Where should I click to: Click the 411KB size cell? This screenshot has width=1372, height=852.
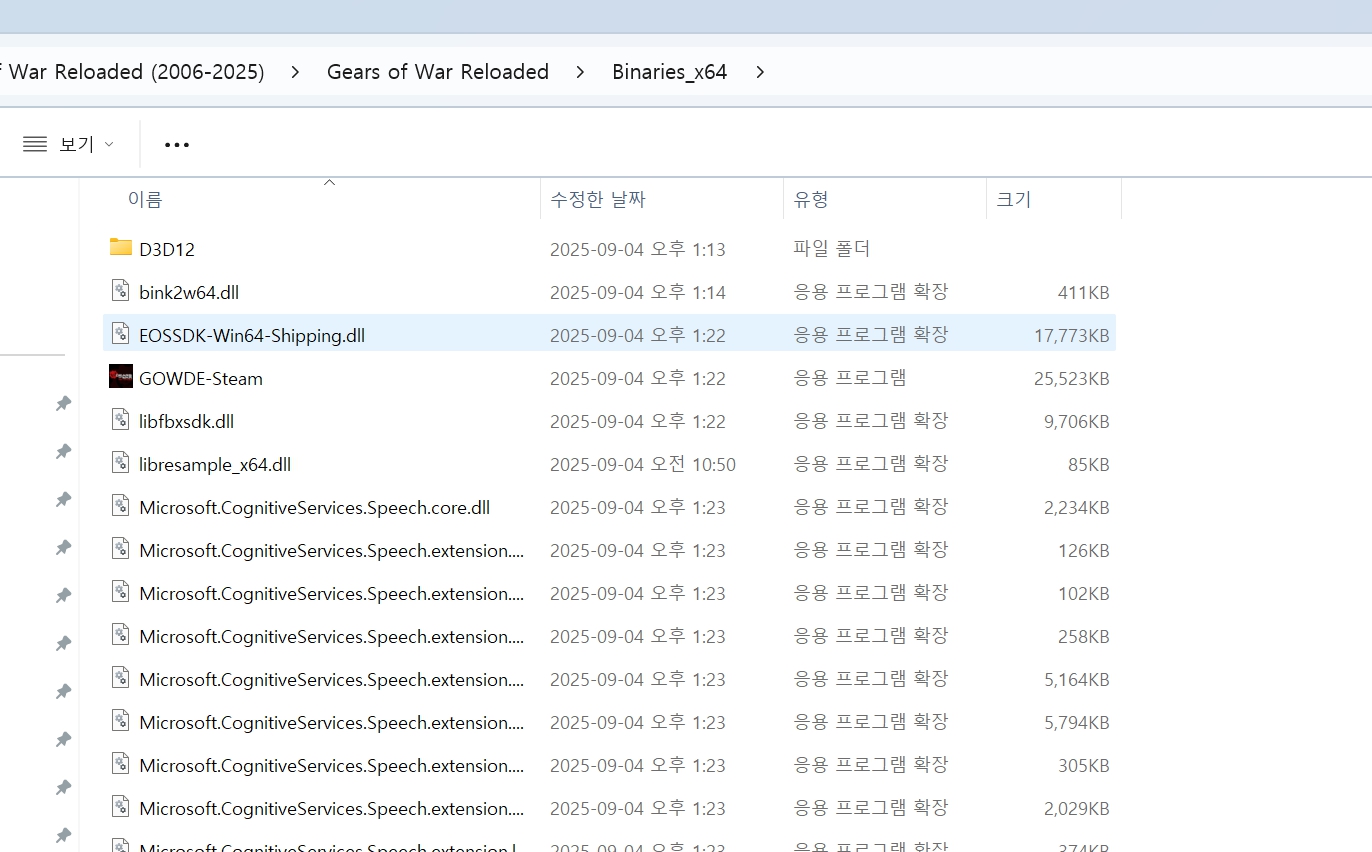click(1084, 292)
